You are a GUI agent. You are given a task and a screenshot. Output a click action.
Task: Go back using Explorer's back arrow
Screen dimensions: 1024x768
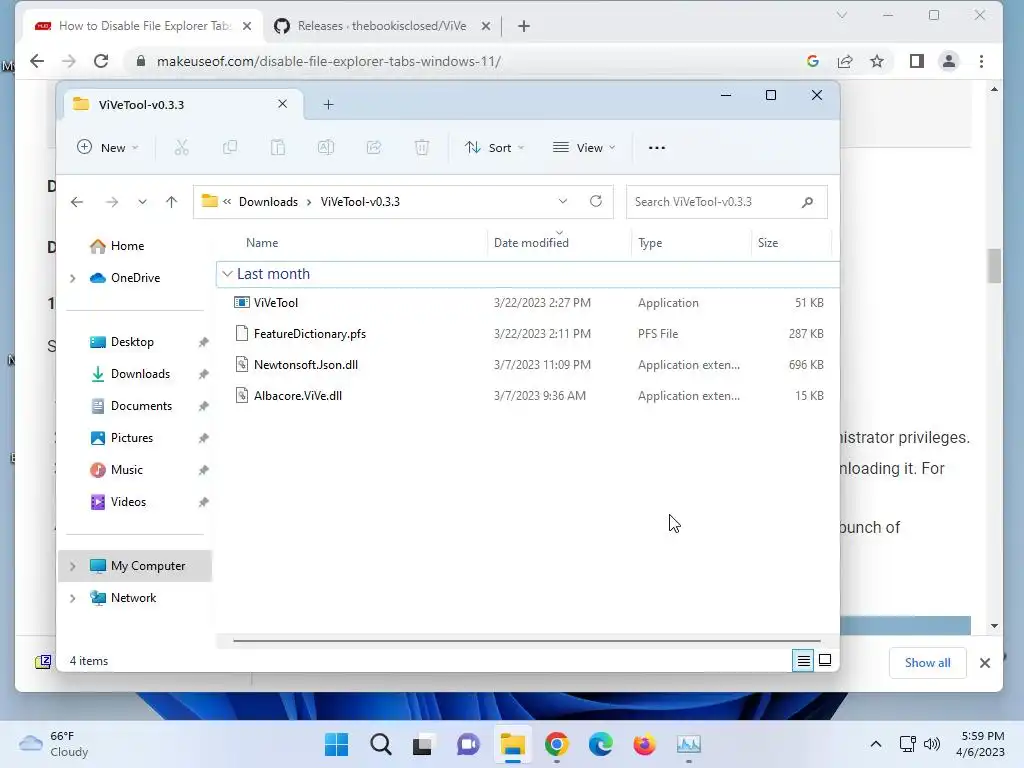coord(77,202)
